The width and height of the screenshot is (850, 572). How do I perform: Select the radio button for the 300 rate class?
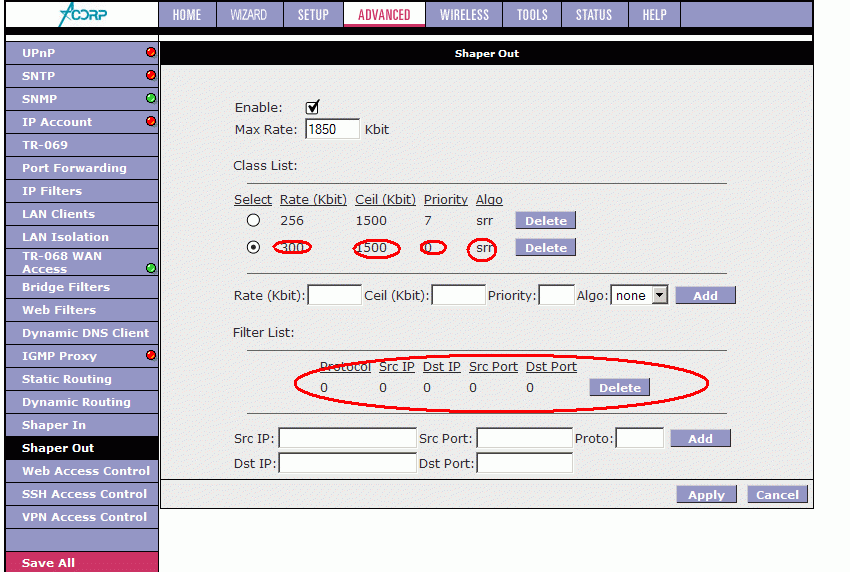coord(253,247)
